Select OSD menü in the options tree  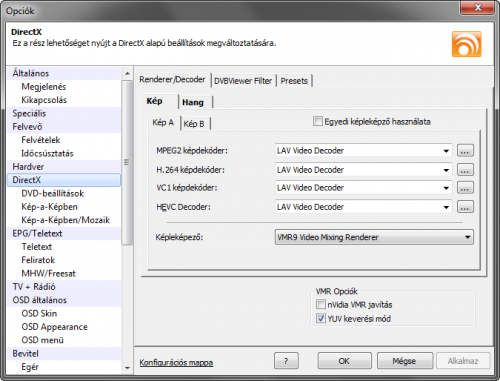(64, 340)
